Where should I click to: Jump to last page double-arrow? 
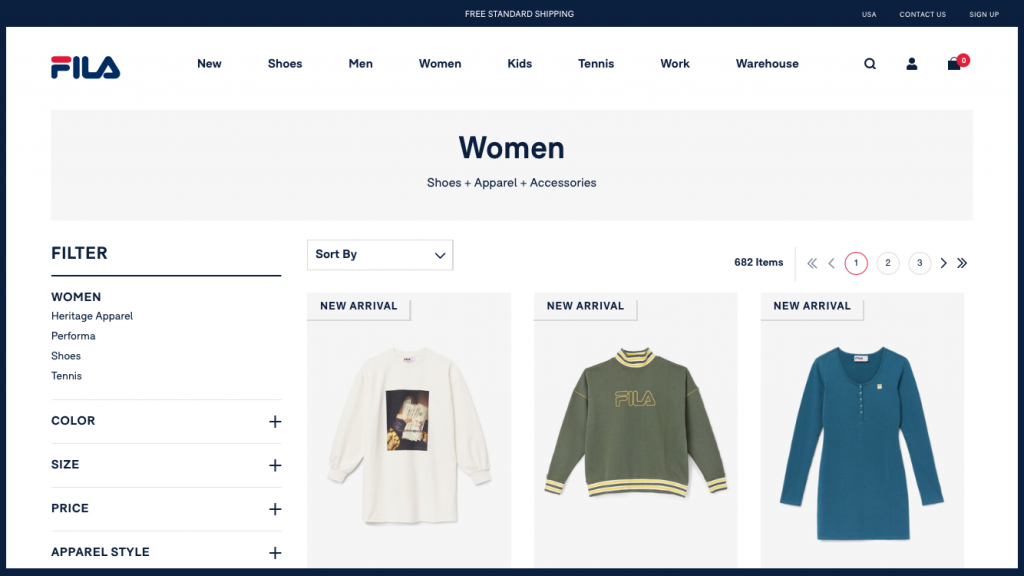[x=962, y=263]
